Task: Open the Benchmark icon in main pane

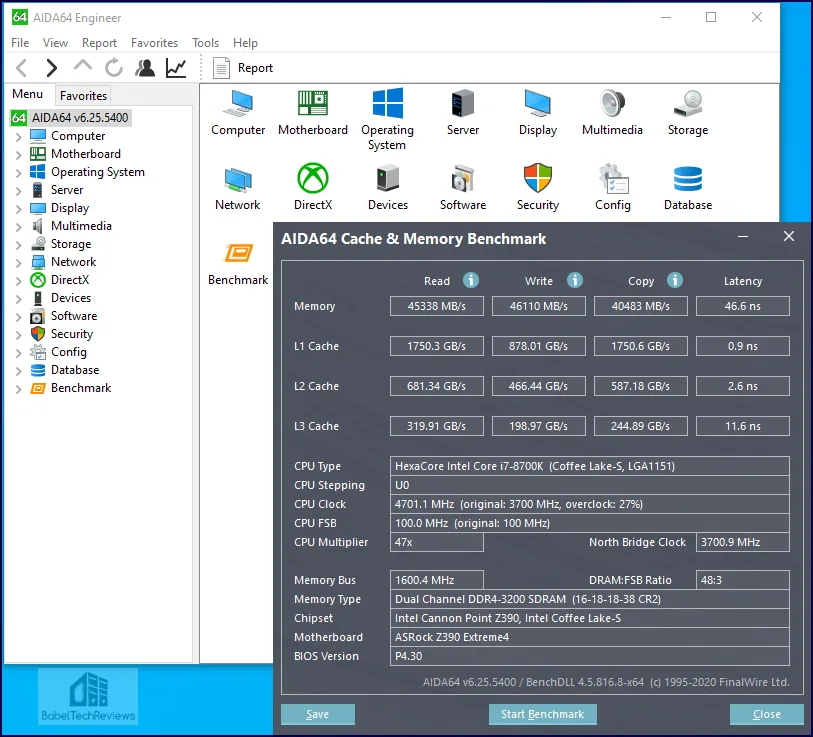Action: pyautogui.click(x=238, y=263)
